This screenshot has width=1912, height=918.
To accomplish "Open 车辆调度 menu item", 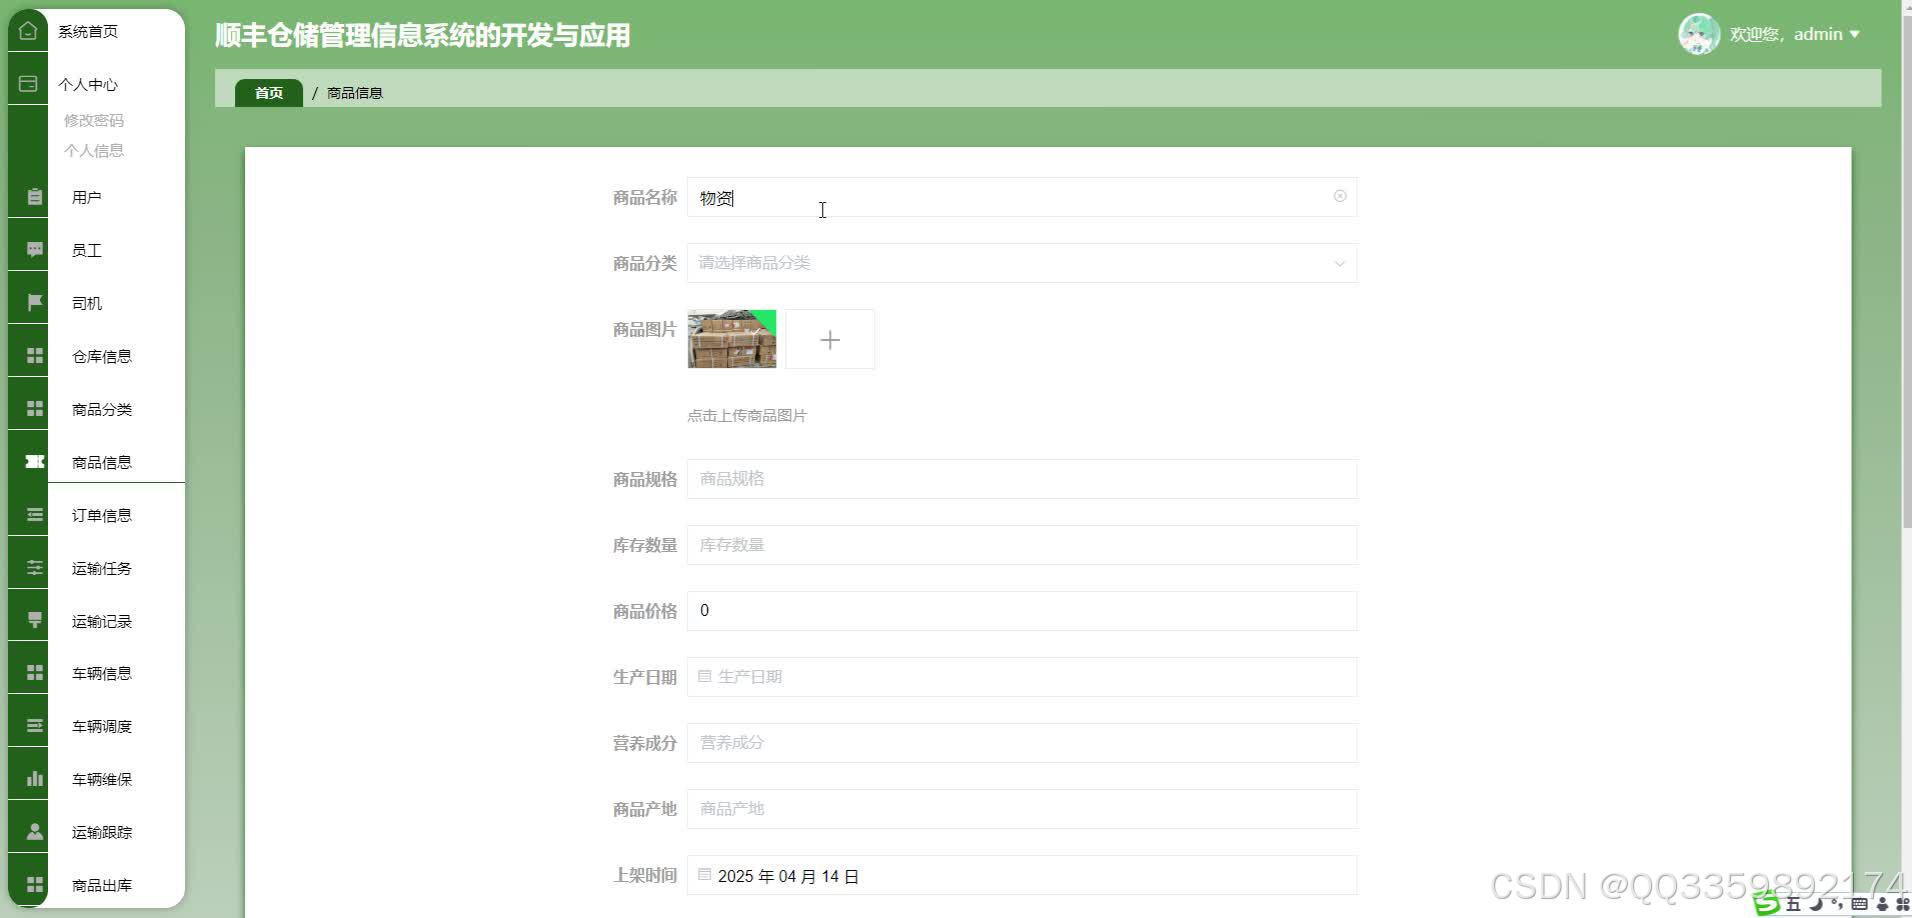I will coord(102,726).
